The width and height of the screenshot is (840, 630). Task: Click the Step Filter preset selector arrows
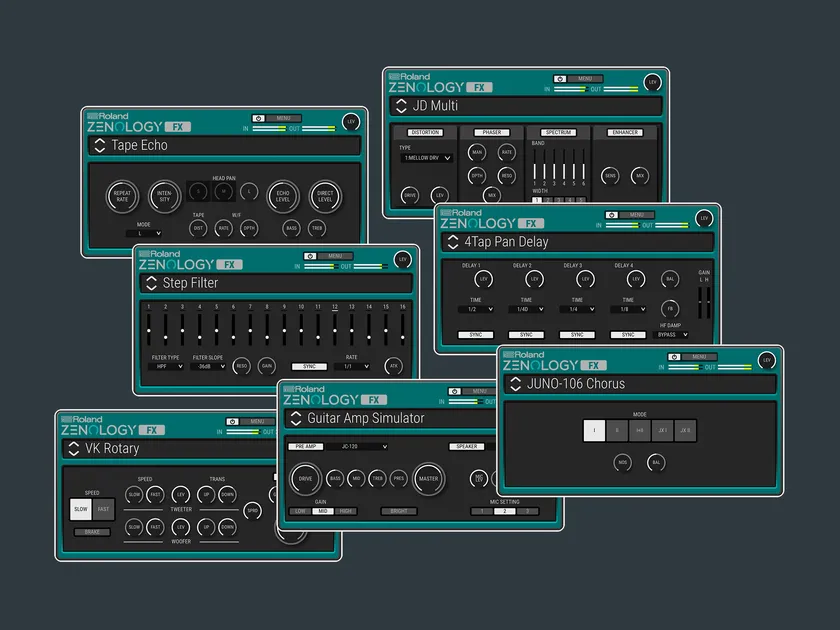click(x=151, y=283)
